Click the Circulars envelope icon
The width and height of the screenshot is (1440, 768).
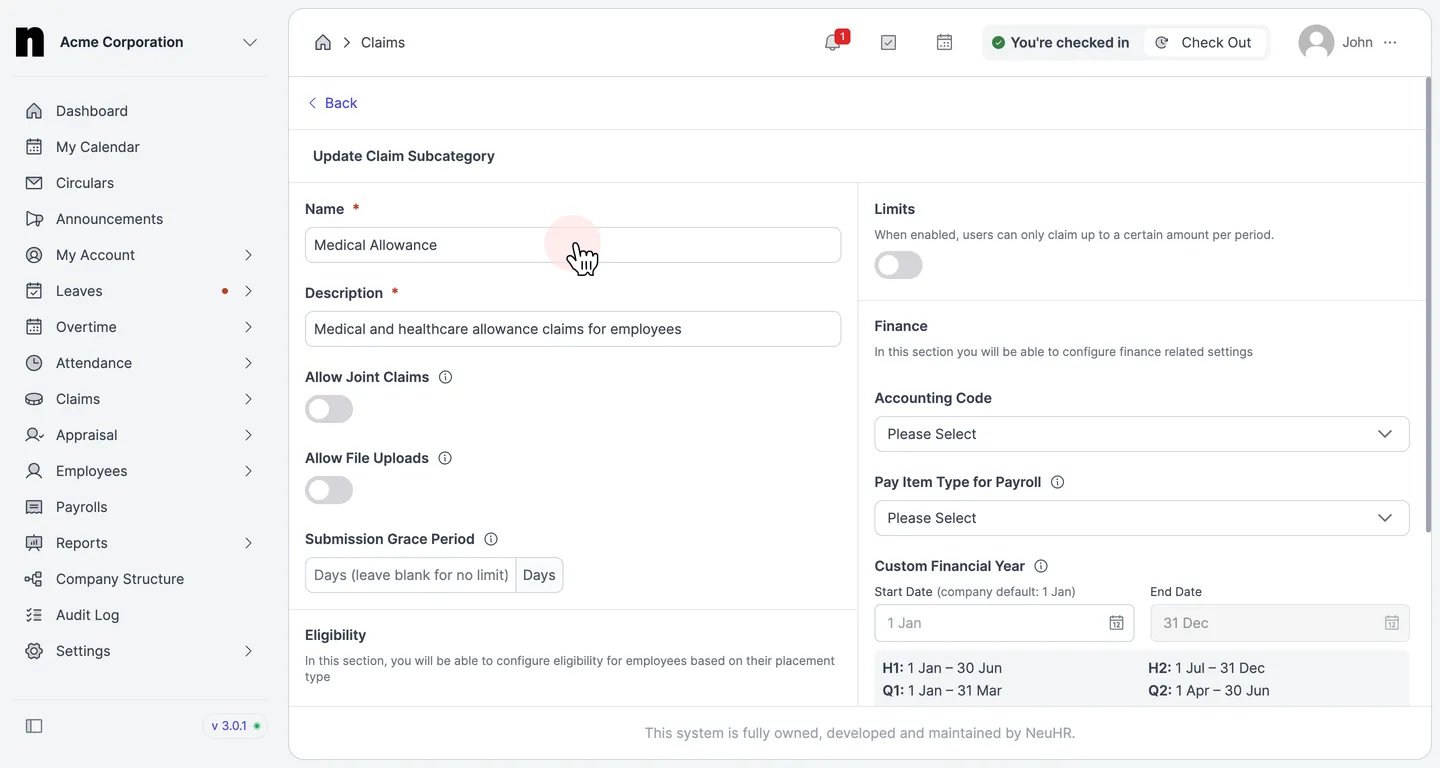[x=34, y=183]
